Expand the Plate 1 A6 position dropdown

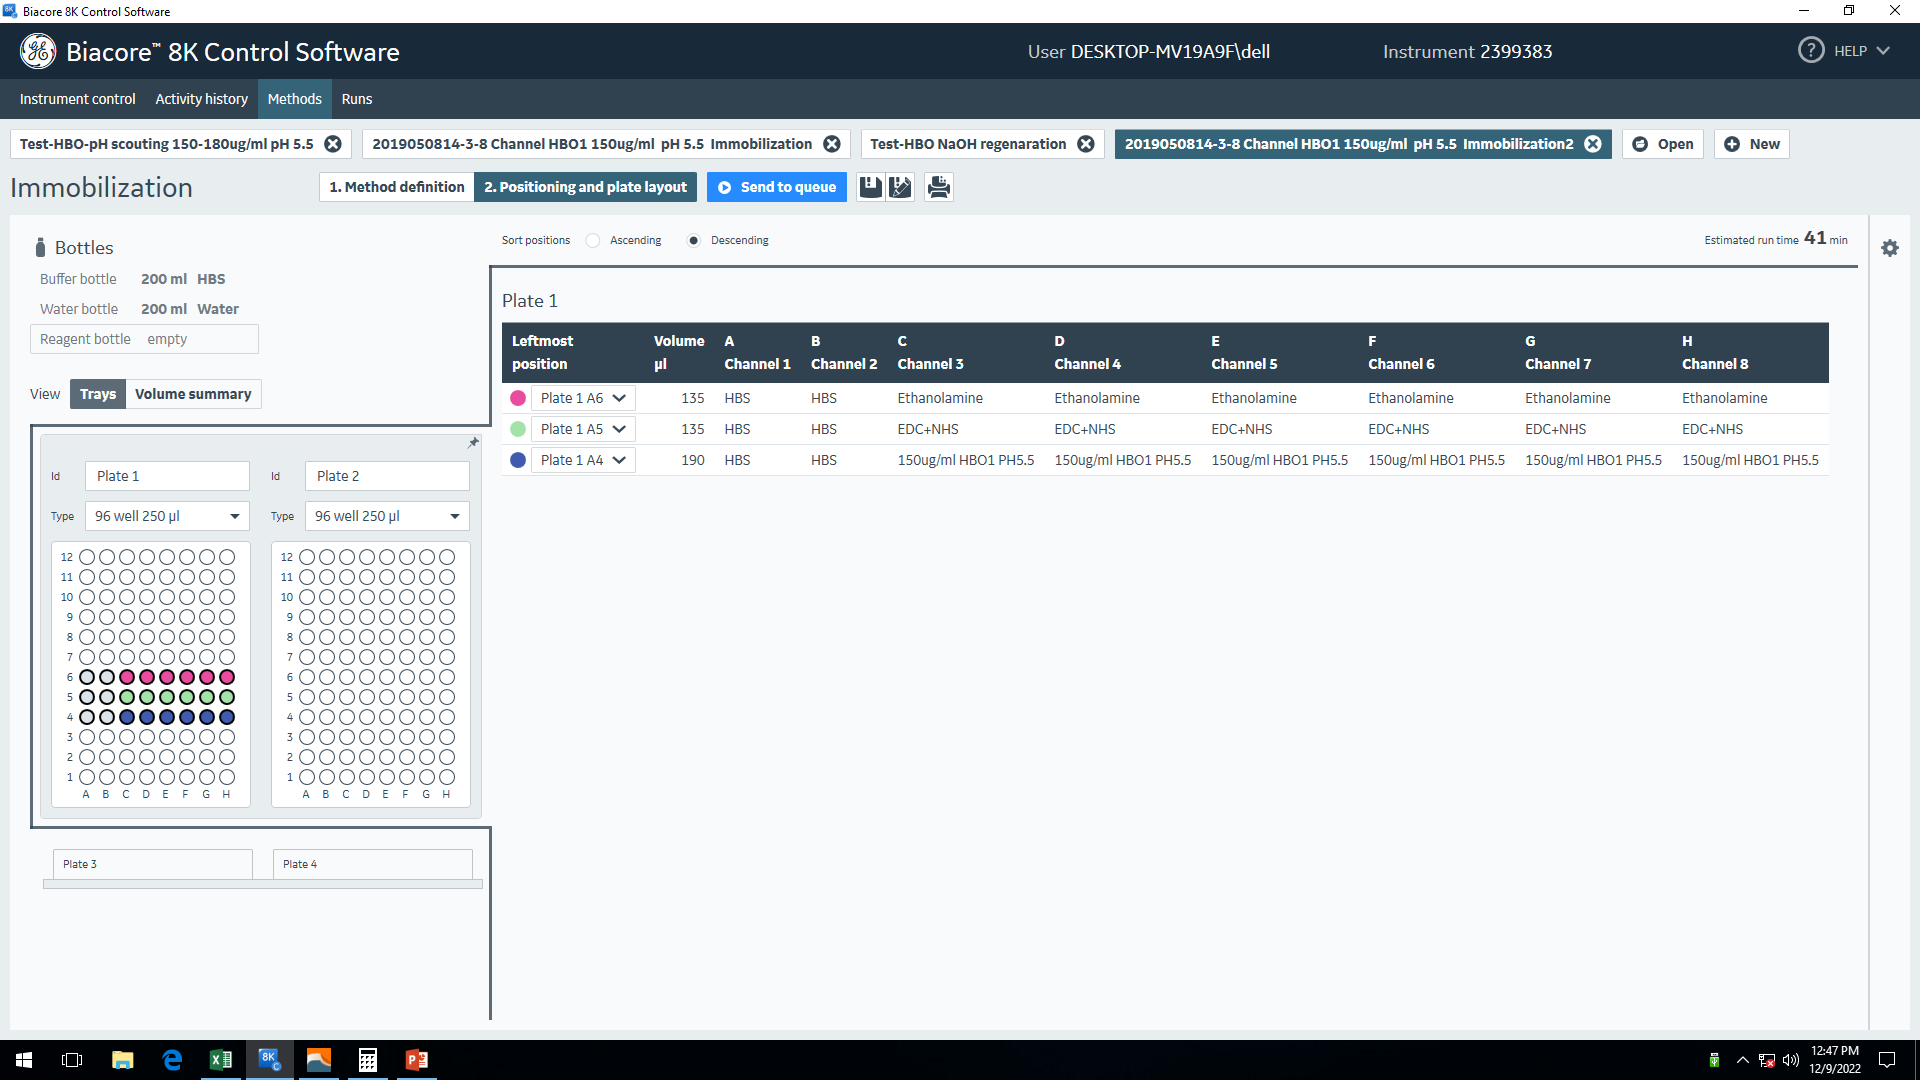[619, 398]
